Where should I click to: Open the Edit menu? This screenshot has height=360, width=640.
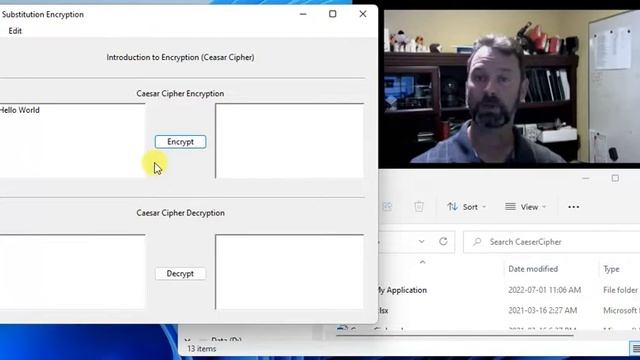click(15, 31)
